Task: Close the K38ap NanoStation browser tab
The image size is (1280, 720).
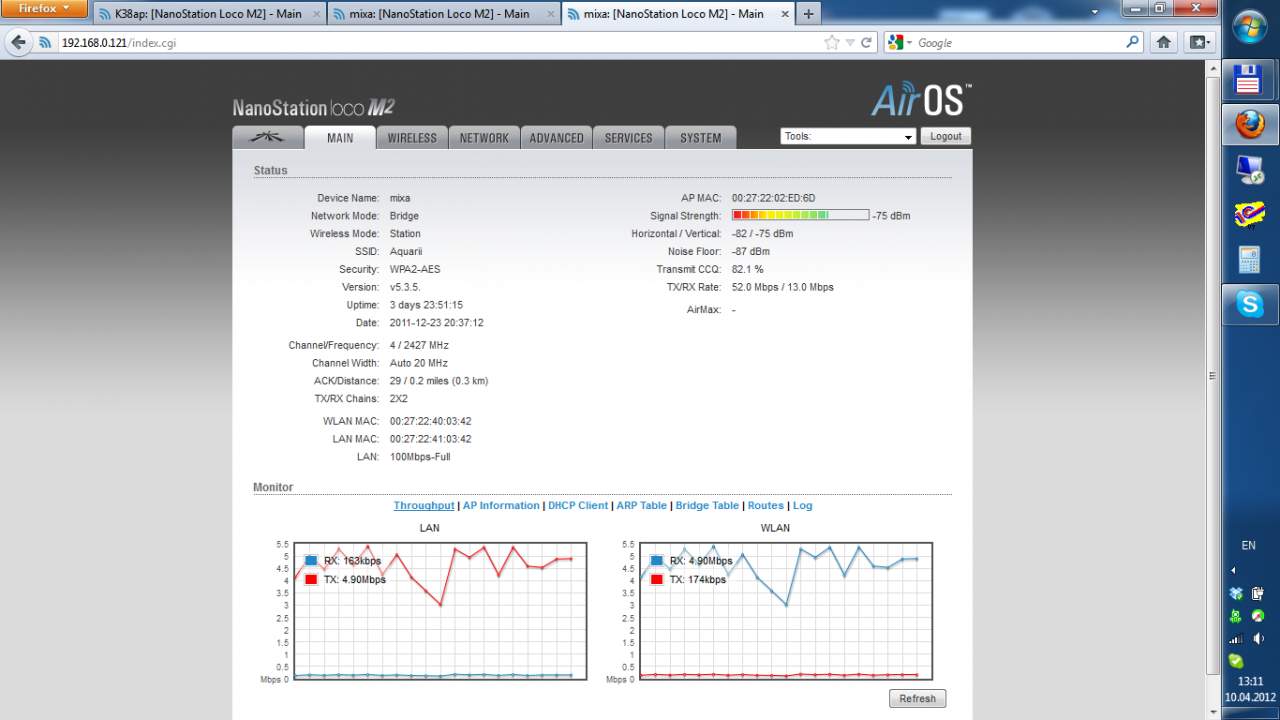Action: 315,14
